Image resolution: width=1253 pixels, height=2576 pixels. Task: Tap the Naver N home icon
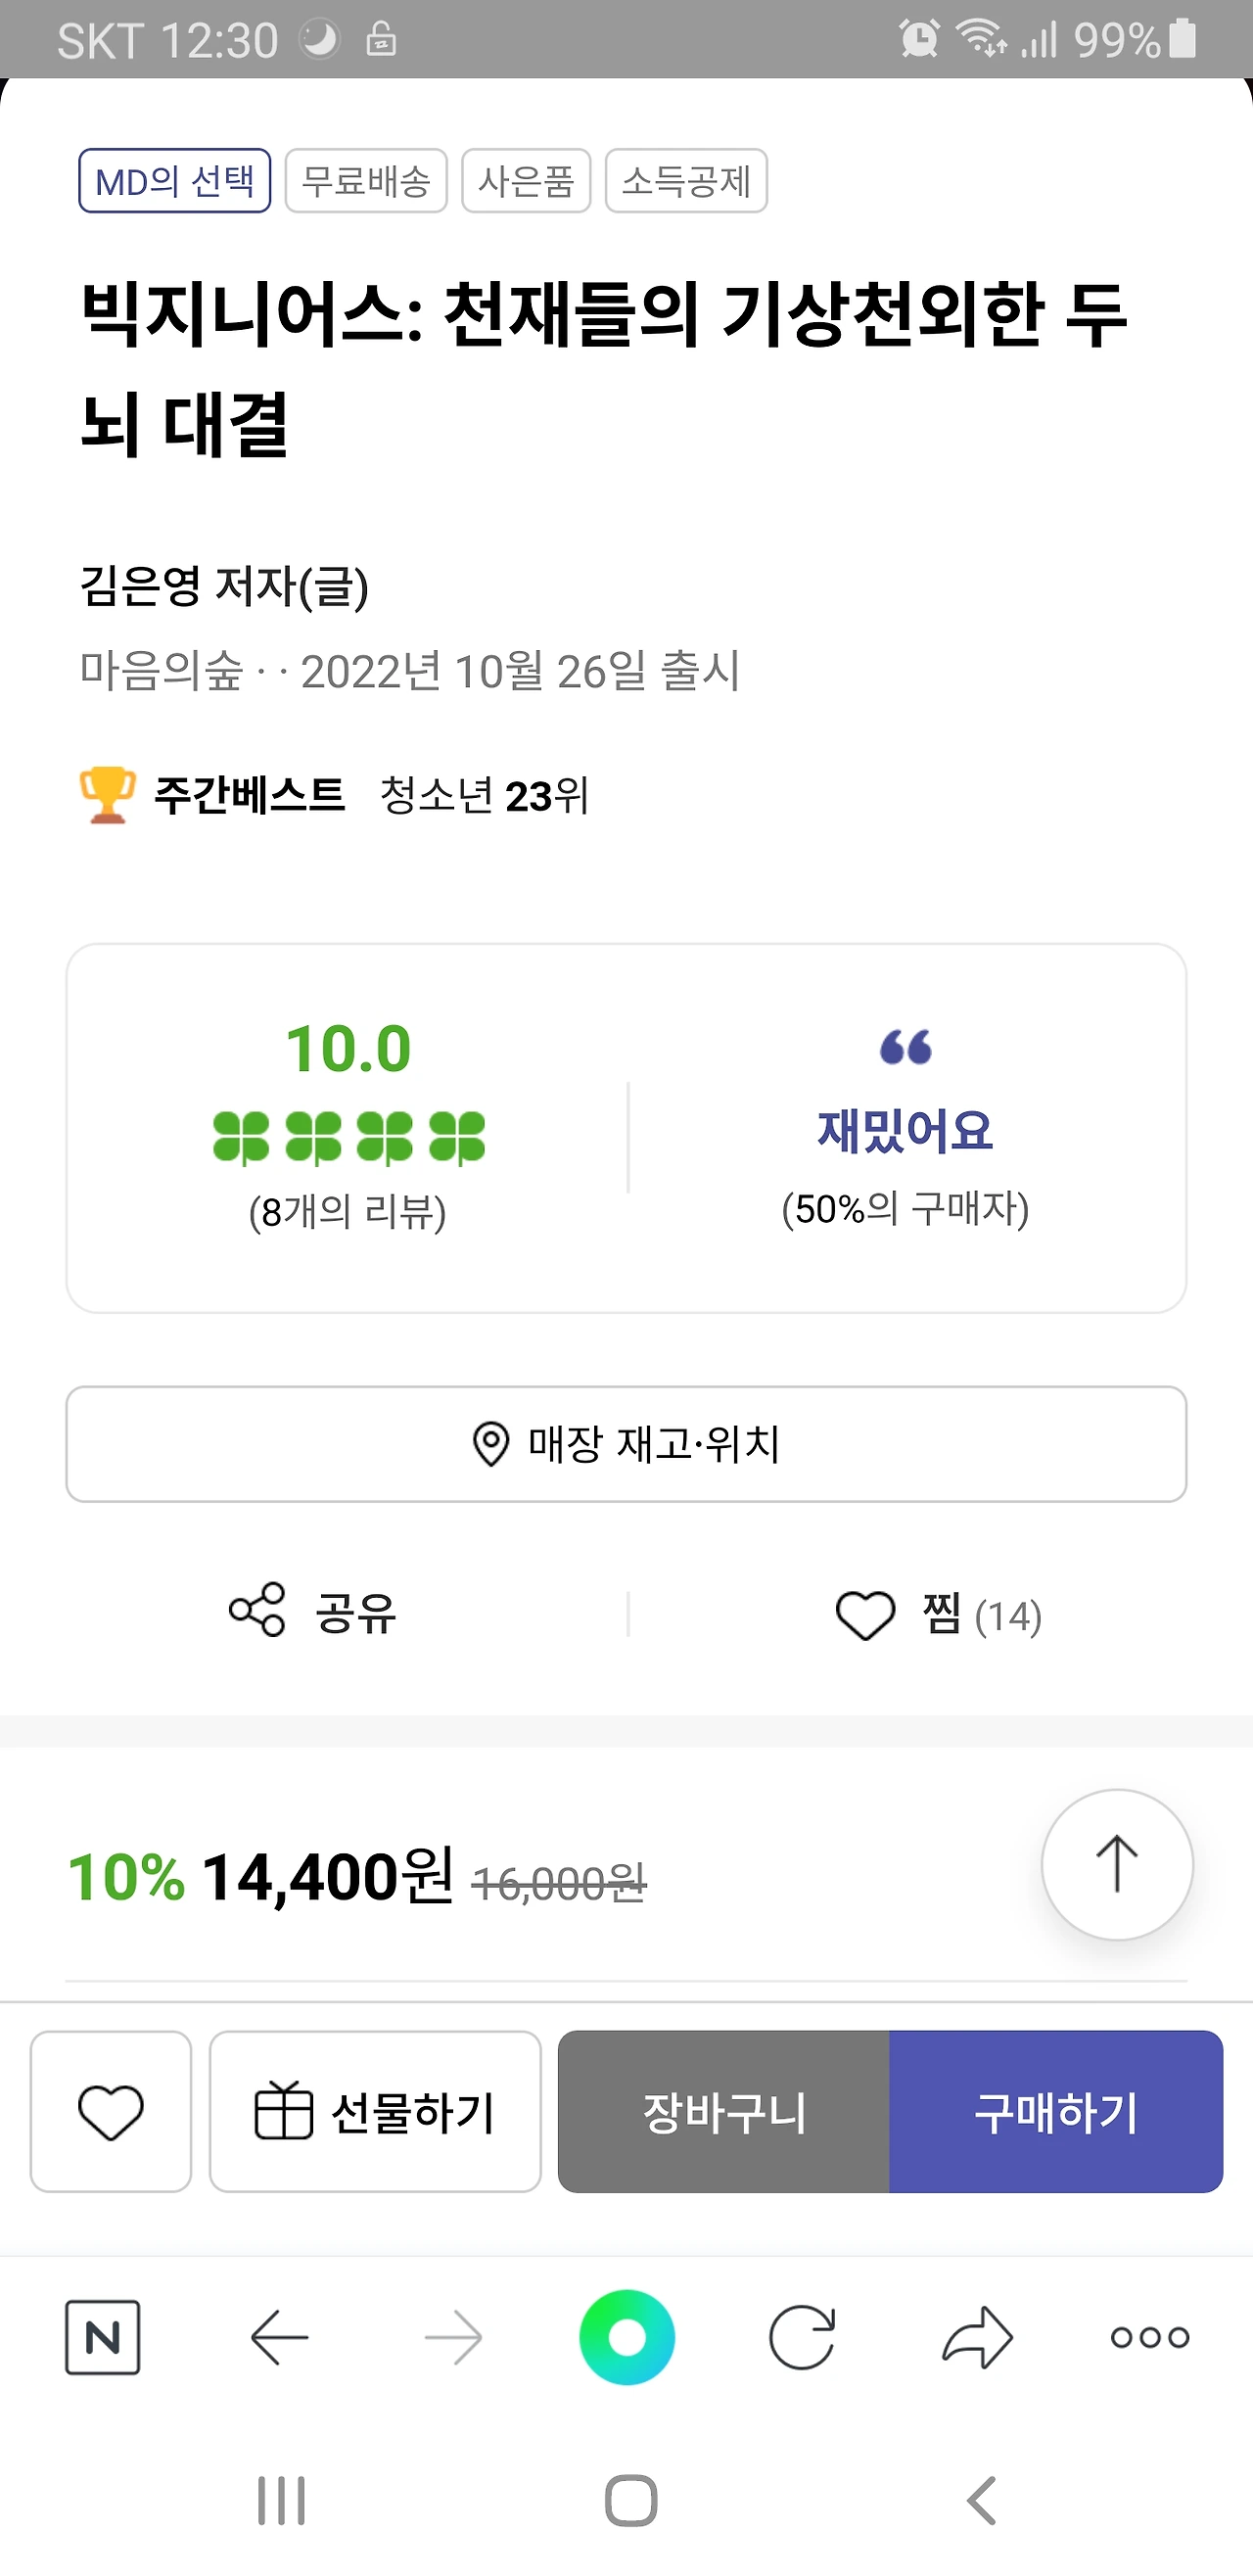[x=102, y=2337]
